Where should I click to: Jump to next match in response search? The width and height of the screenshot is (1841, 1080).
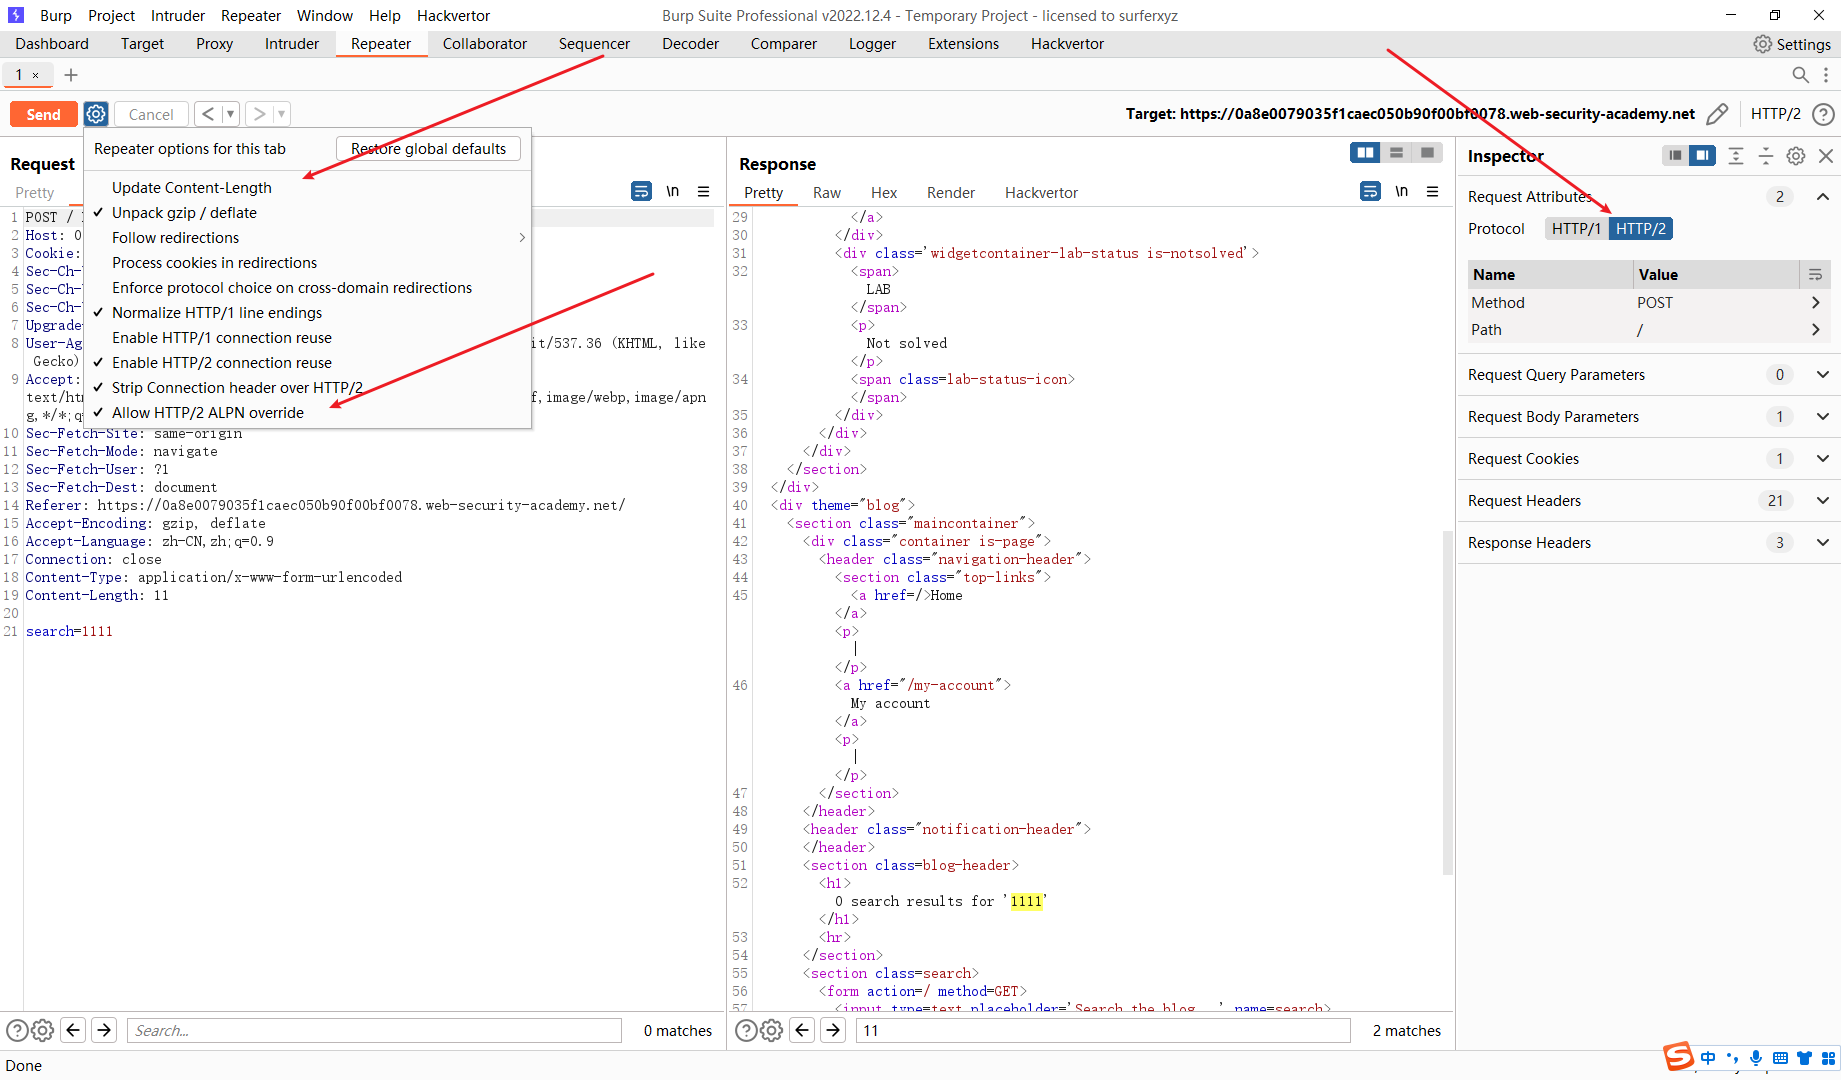[833, 1030]
